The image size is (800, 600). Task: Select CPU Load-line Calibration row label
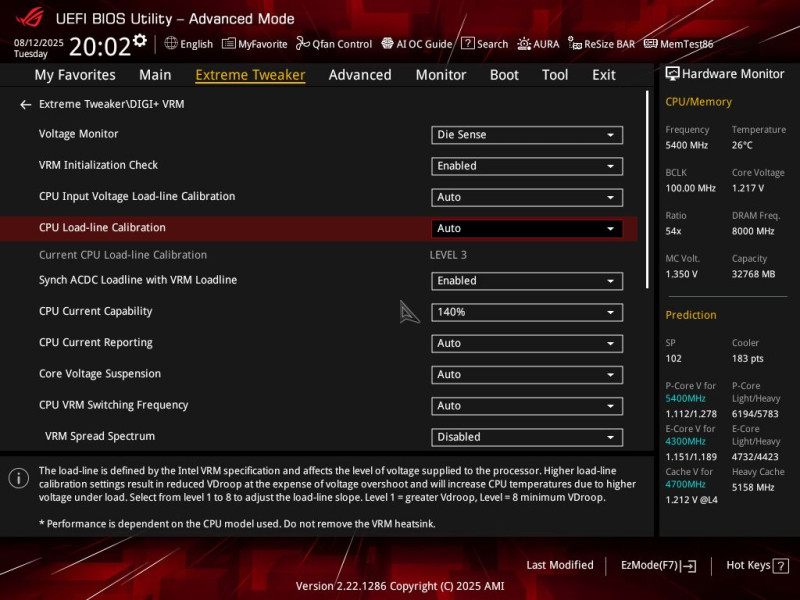102,228
